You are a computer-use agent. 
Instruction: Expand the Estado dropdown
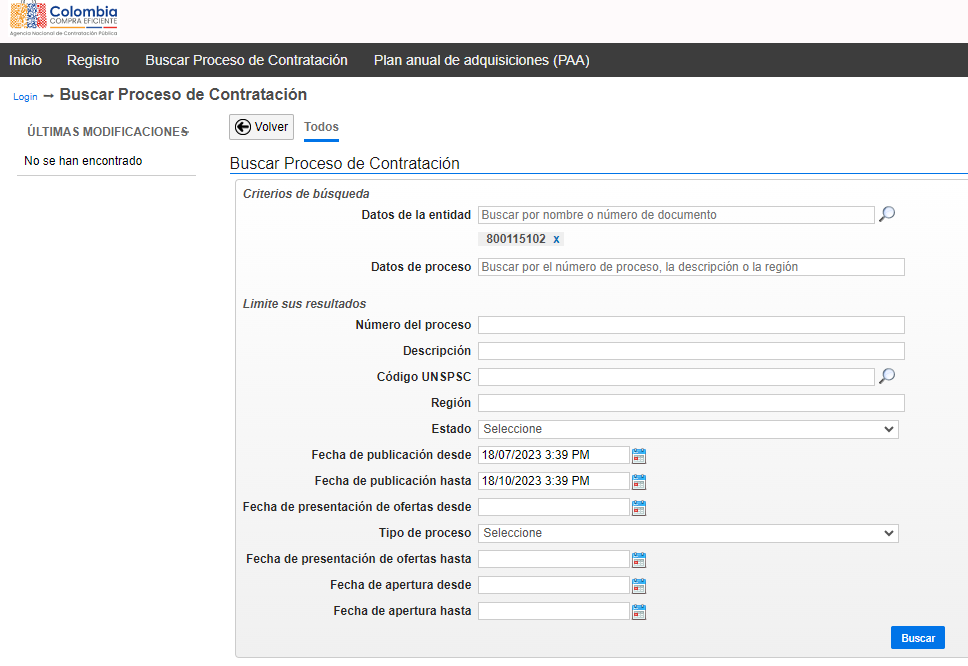[x=688, y=429]
